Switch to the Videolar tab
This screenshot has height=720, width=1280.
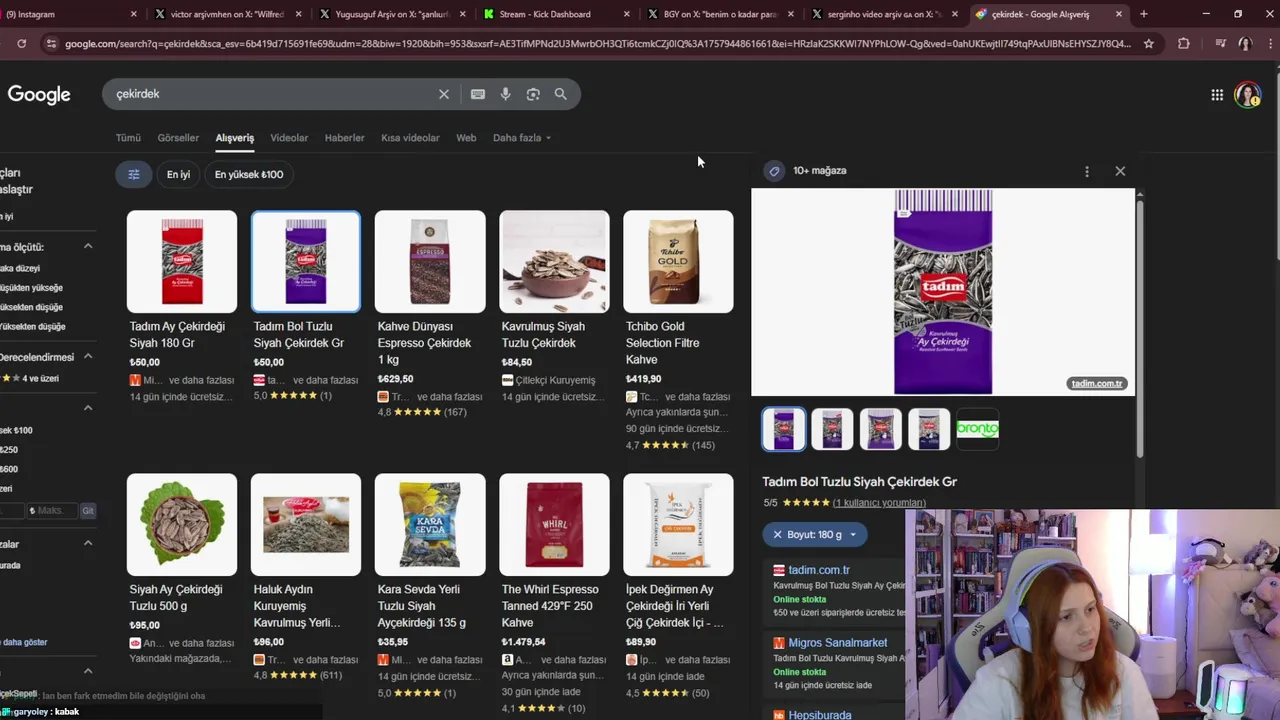click(289, 138)
